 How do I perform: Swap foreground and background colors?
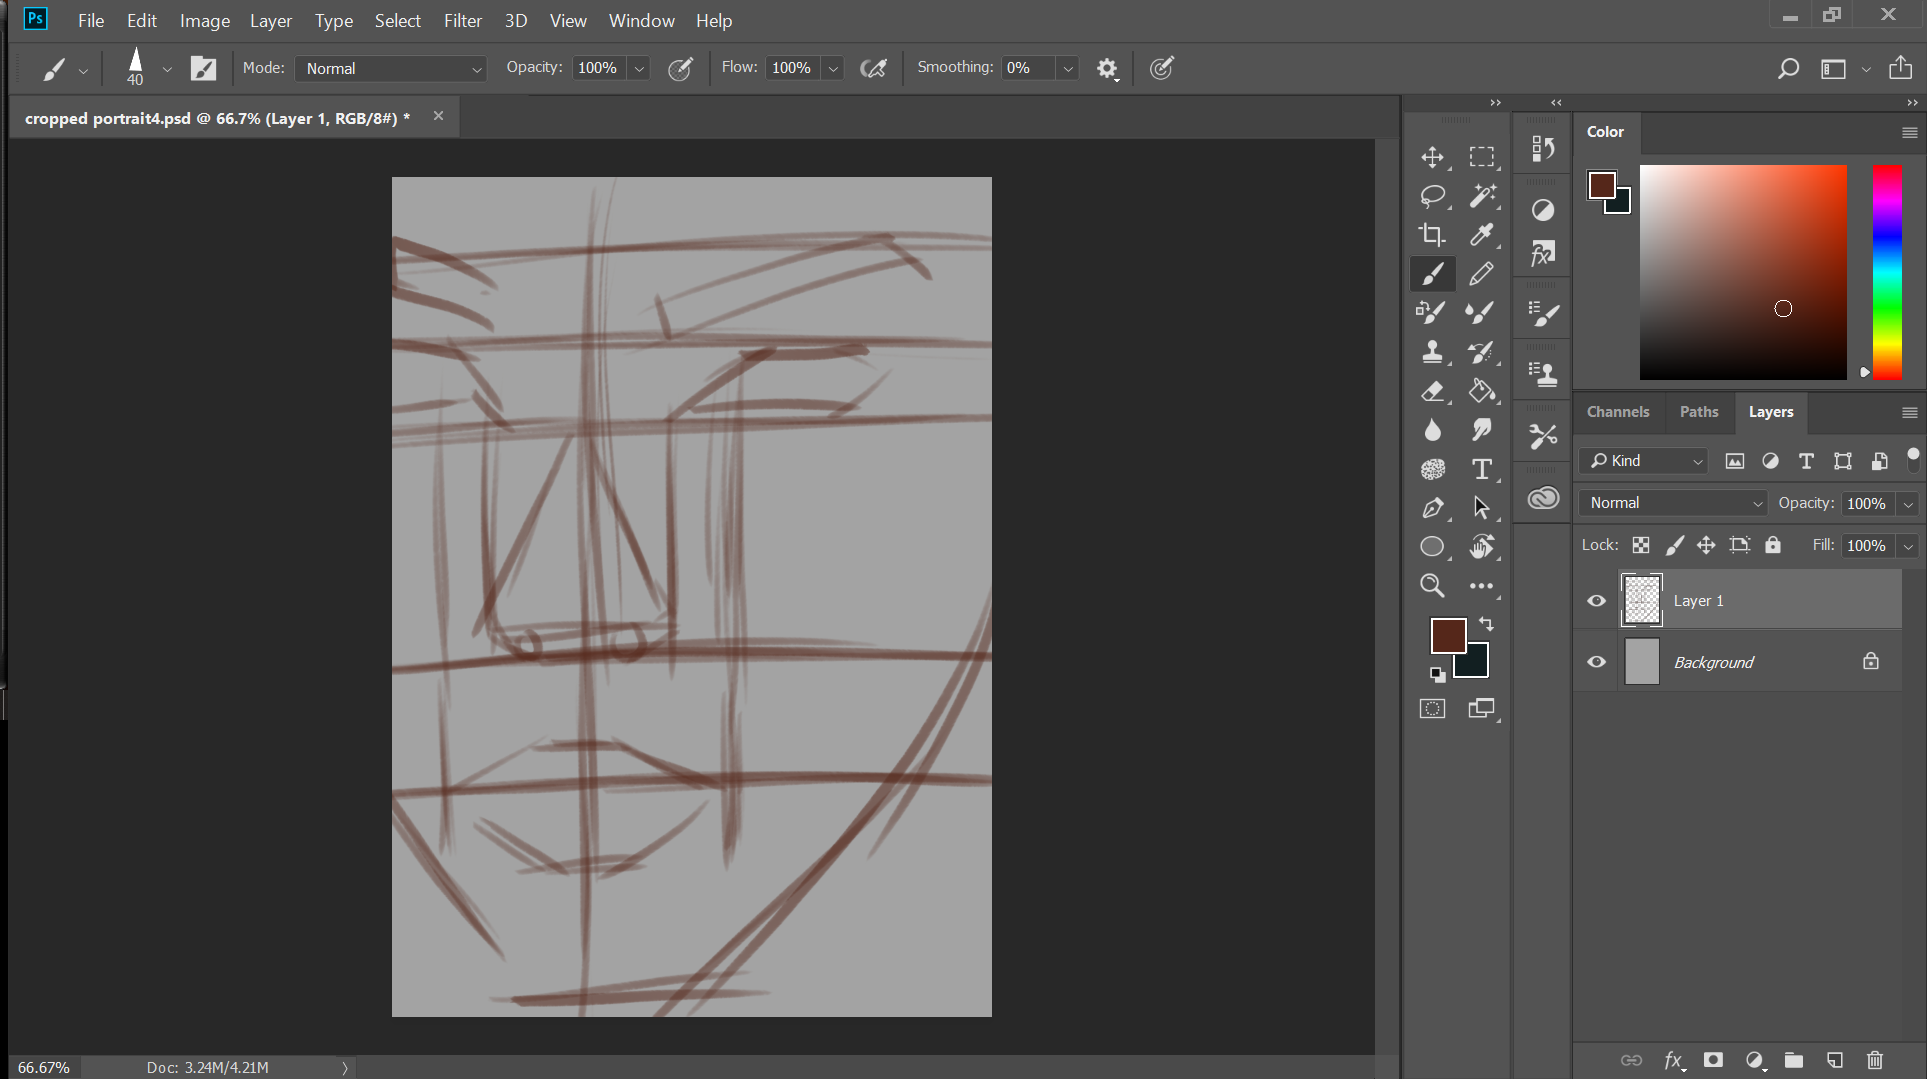pos(1486,624)
